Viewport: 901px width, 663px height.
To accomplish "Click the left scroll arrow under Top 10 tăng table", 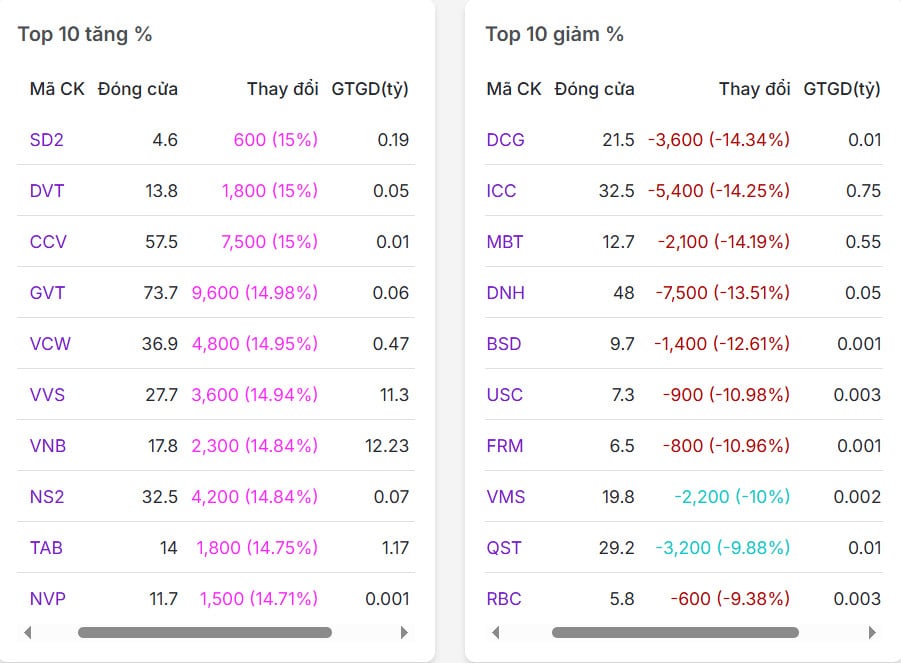I will pos(26,632).
